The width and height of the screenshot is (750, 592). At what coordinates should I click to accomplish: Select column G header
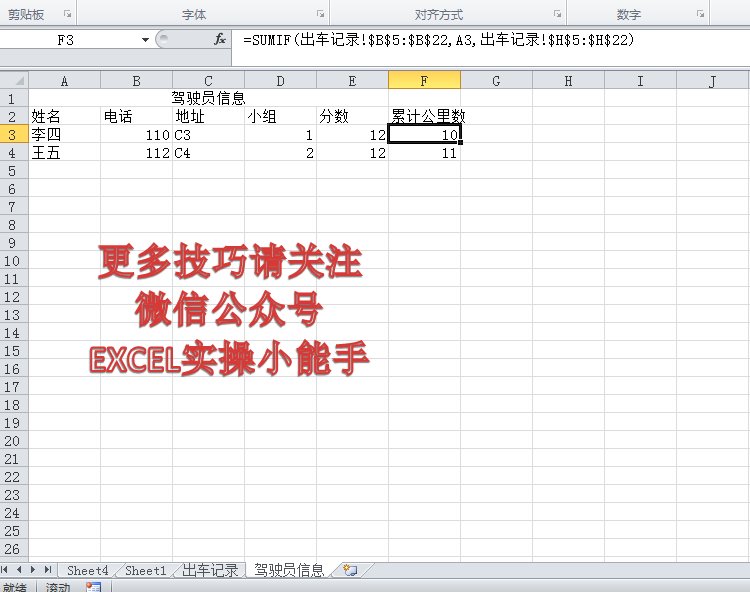[496, 80]
